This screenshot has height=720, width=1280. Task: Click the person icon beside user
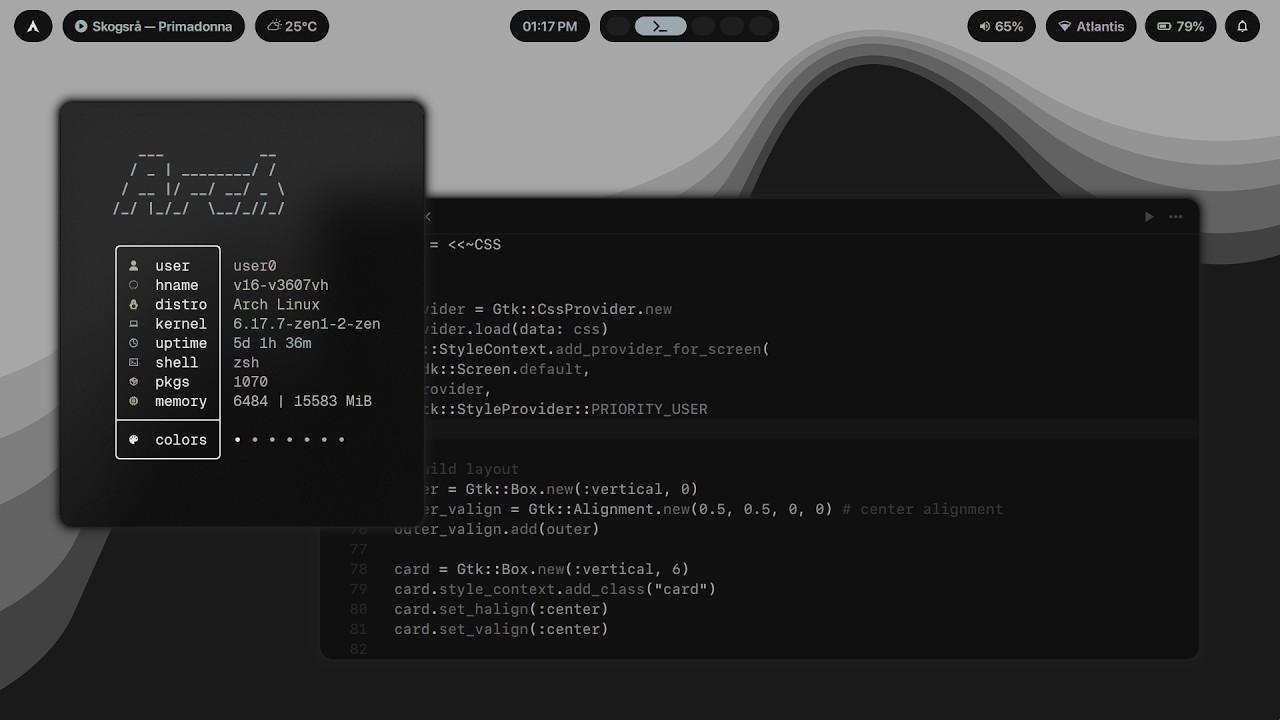coord(133,266)
